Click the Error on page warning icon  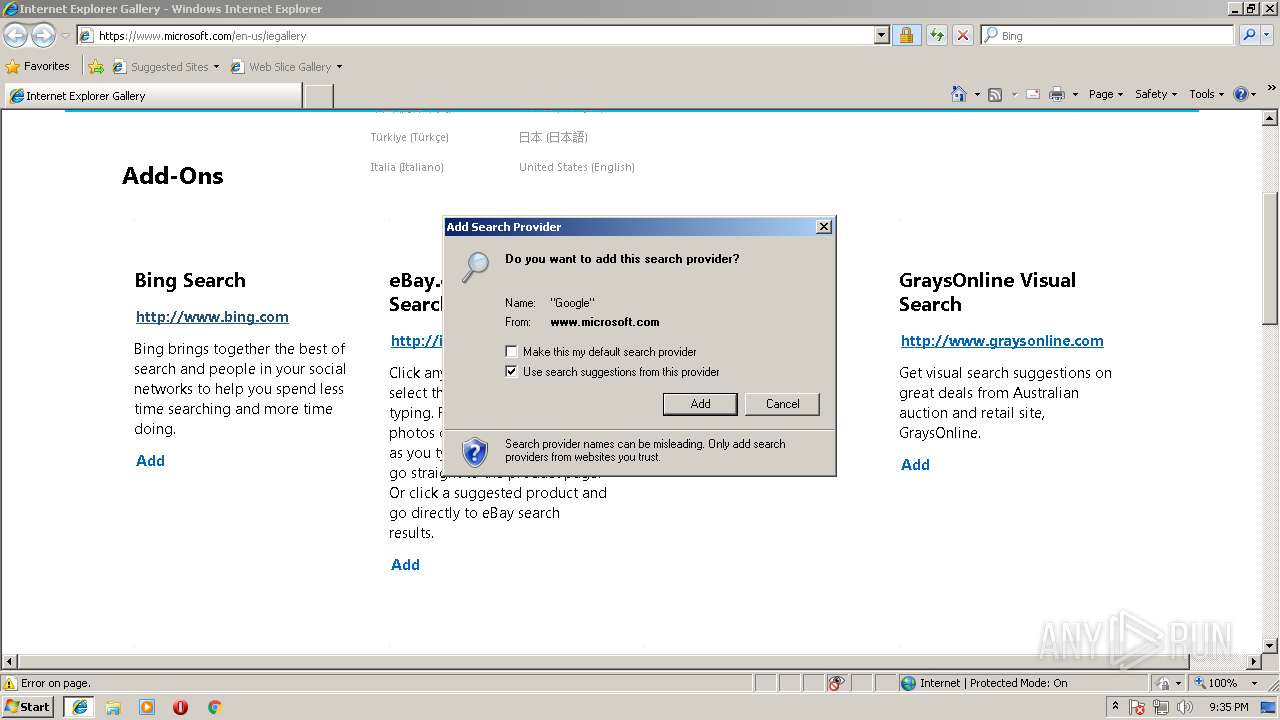pos(10,683)
